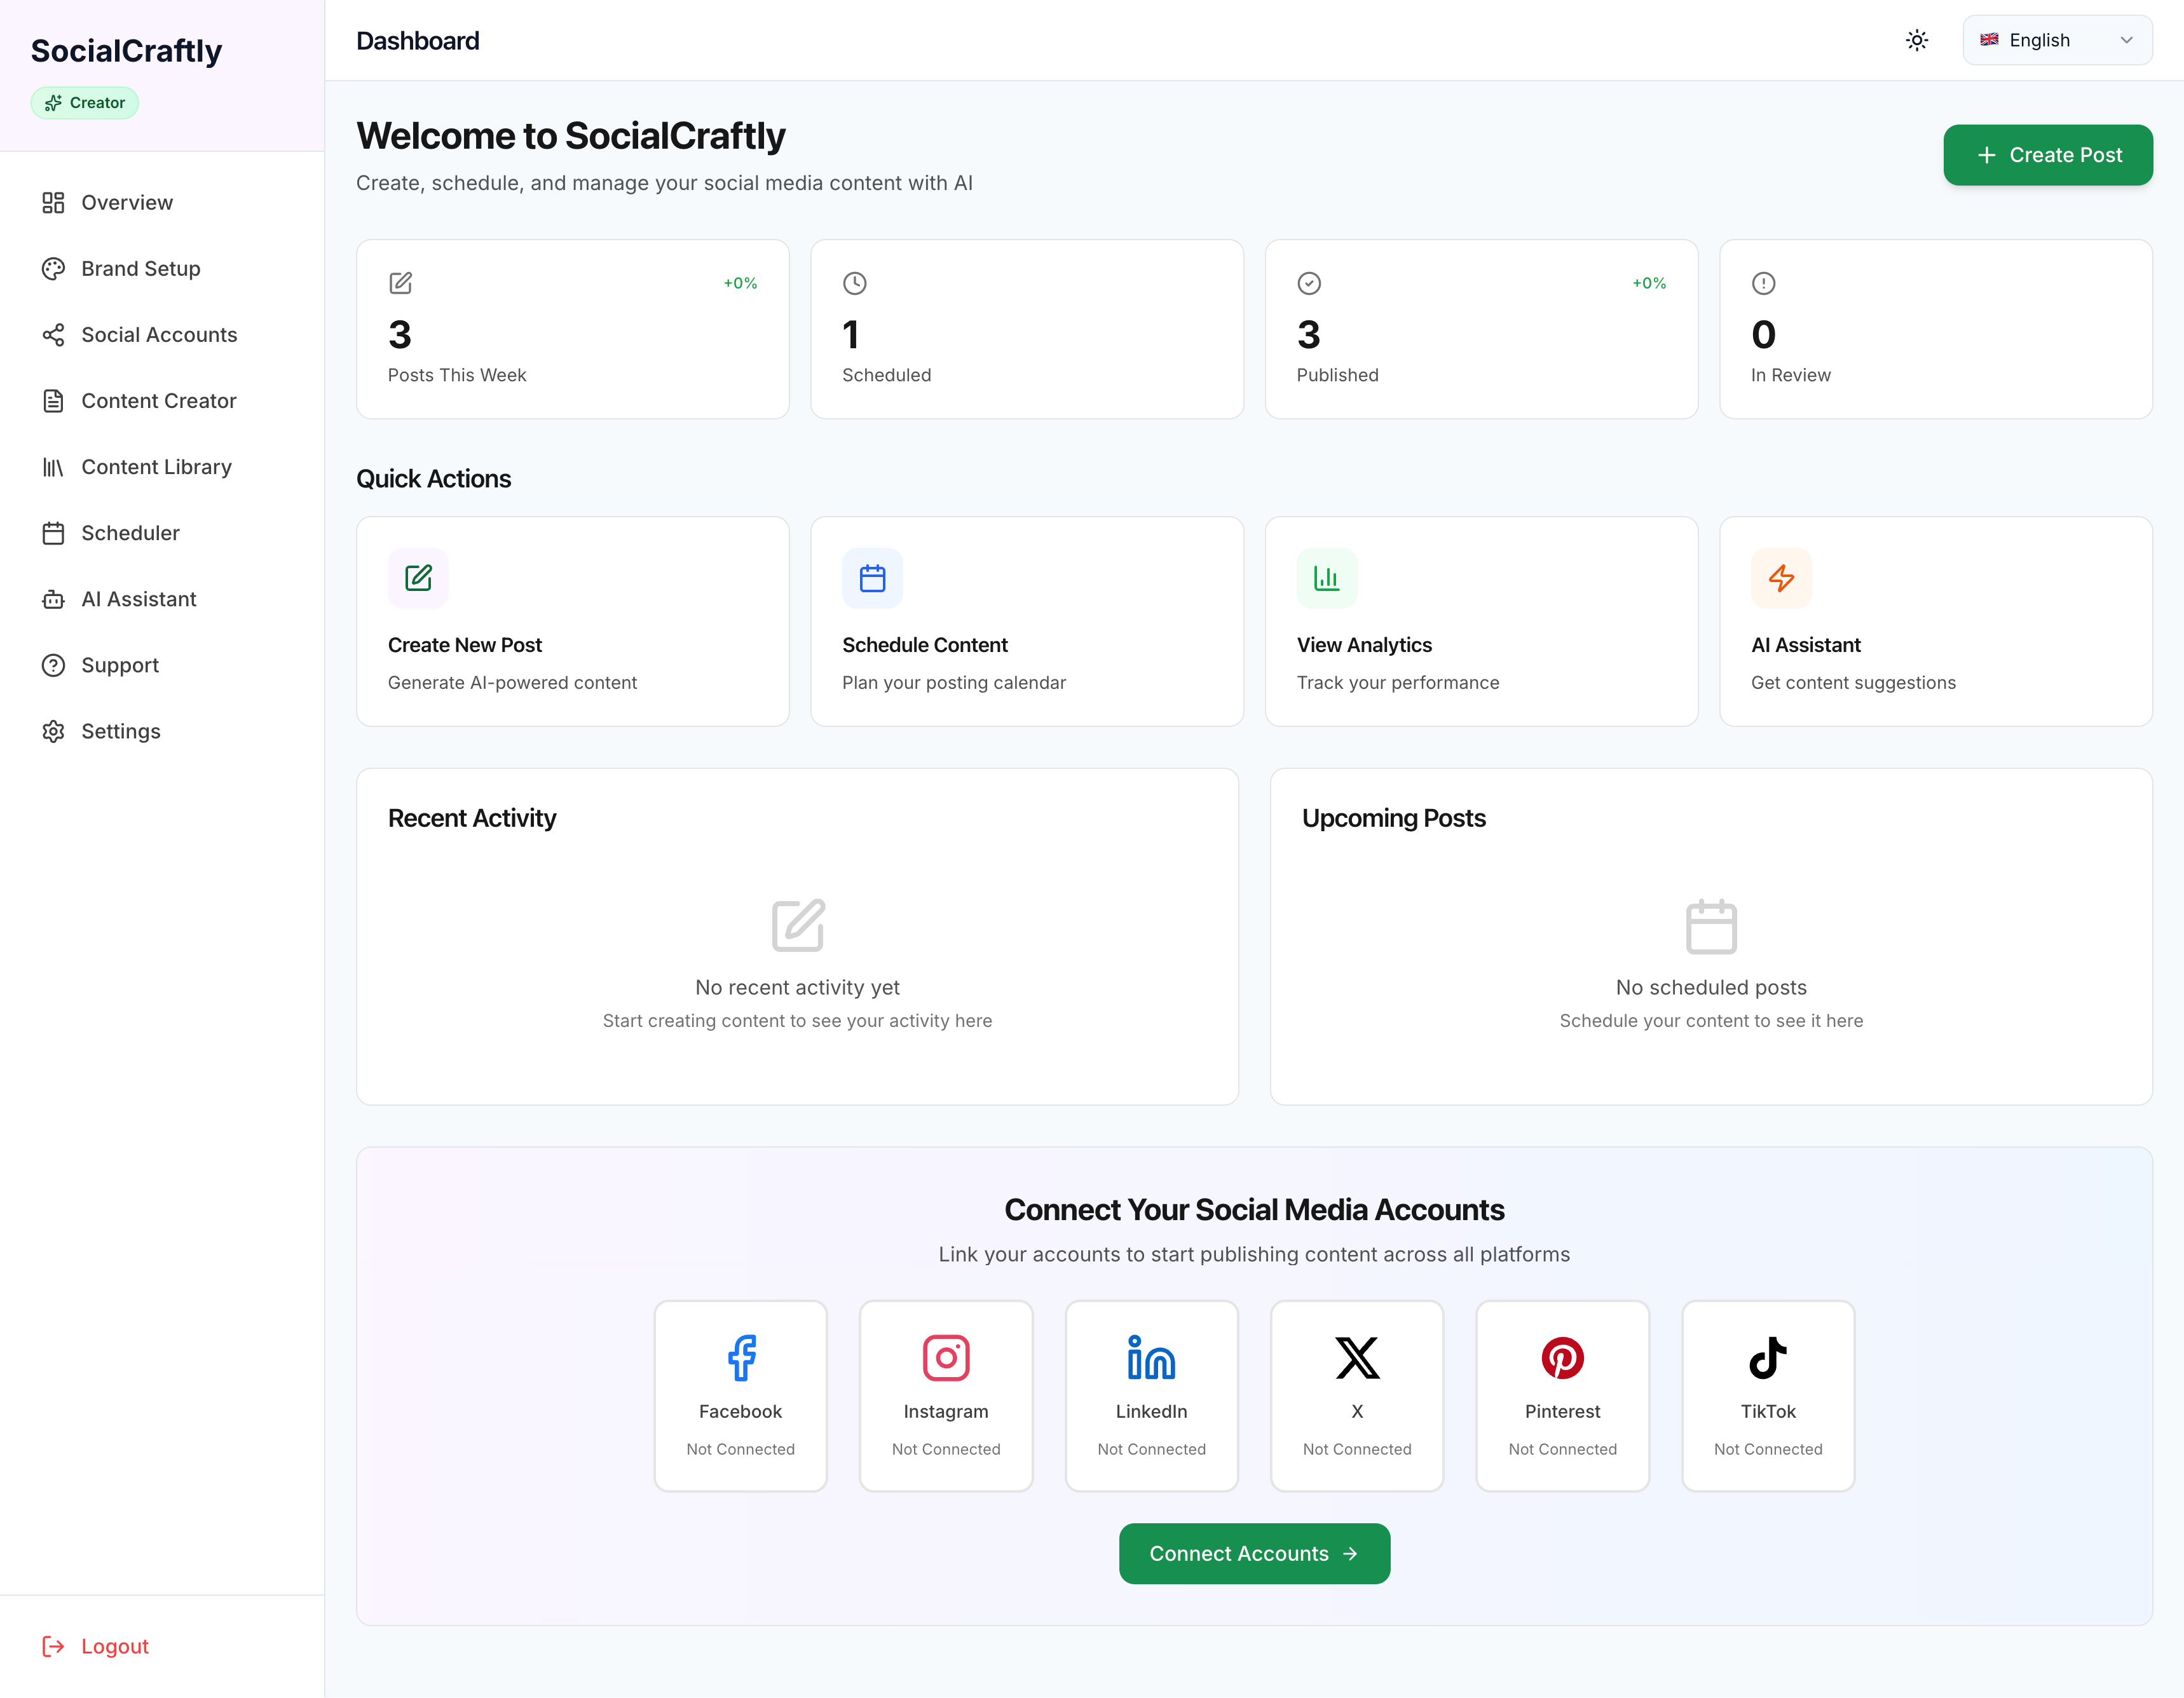Go to Content Library menu item
Image resolution: width=2184 pixels, height=1698 pixels.
pyautogui.click(x=155, y=467)
